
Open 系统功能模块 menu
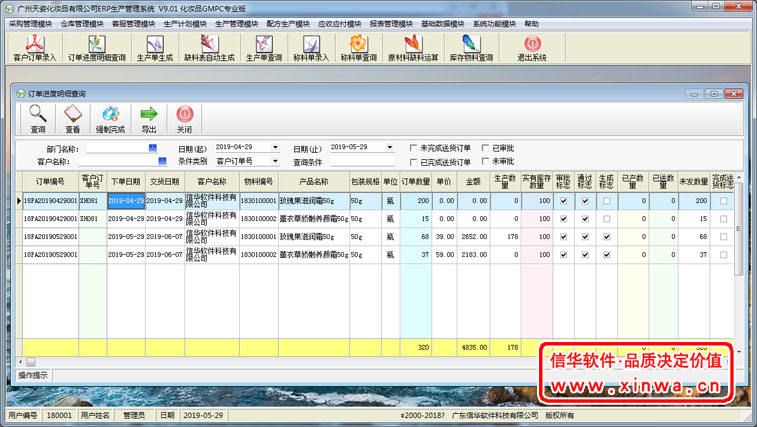coord(494,24)
